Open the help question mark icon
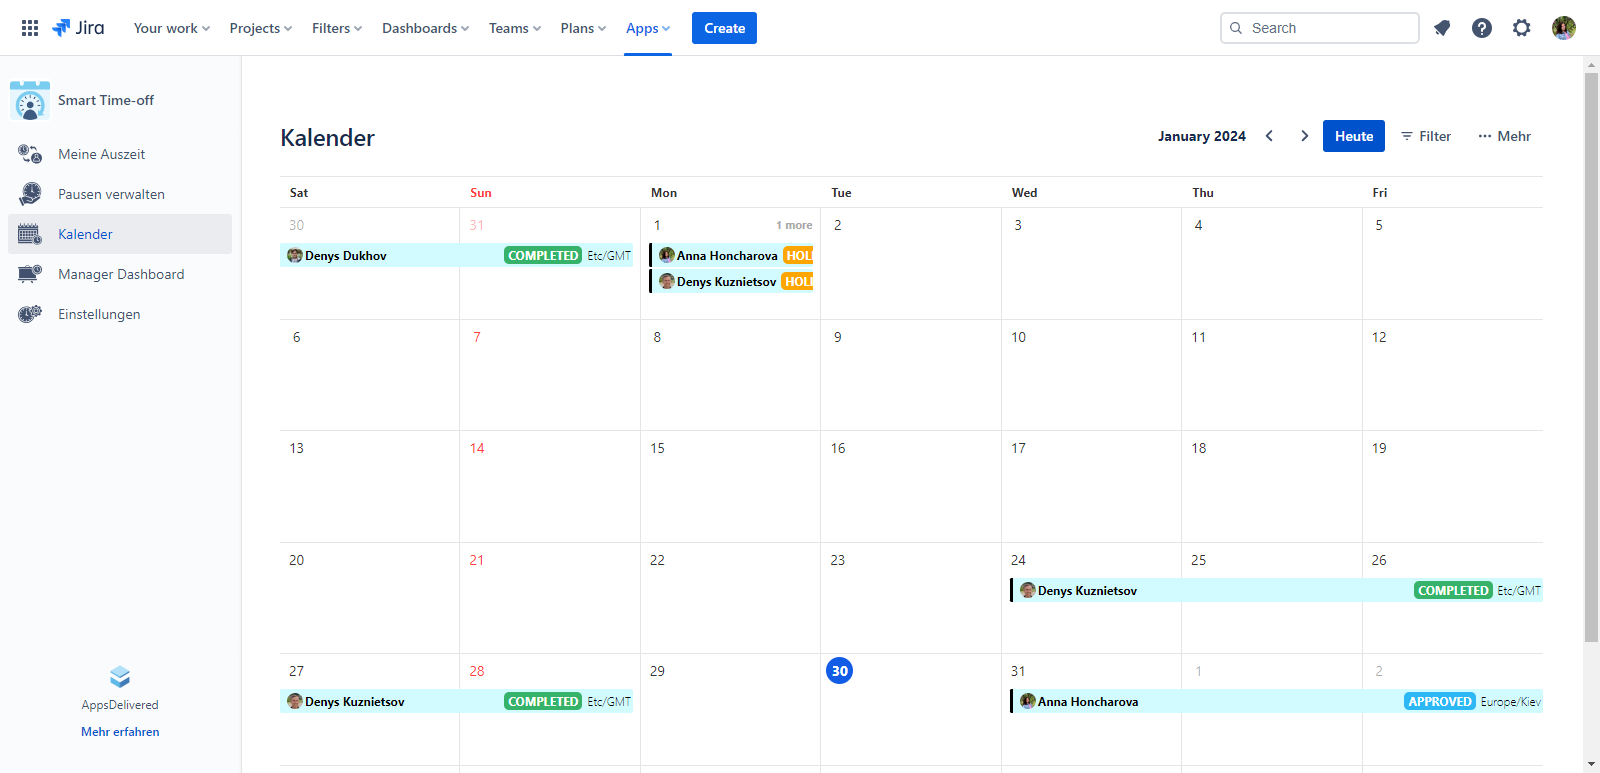The height and width of the screenshot is (773, 1600). pos(1482,28)
